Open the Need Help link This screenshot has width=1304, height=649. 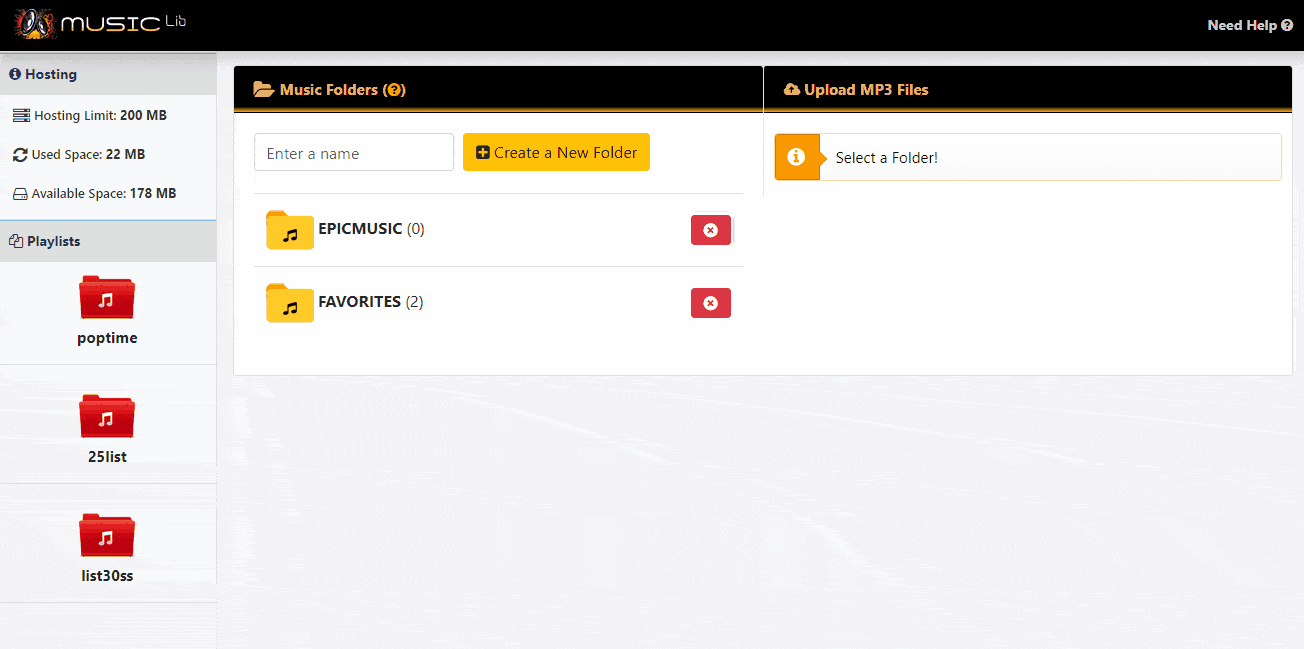click(1249, 25)
